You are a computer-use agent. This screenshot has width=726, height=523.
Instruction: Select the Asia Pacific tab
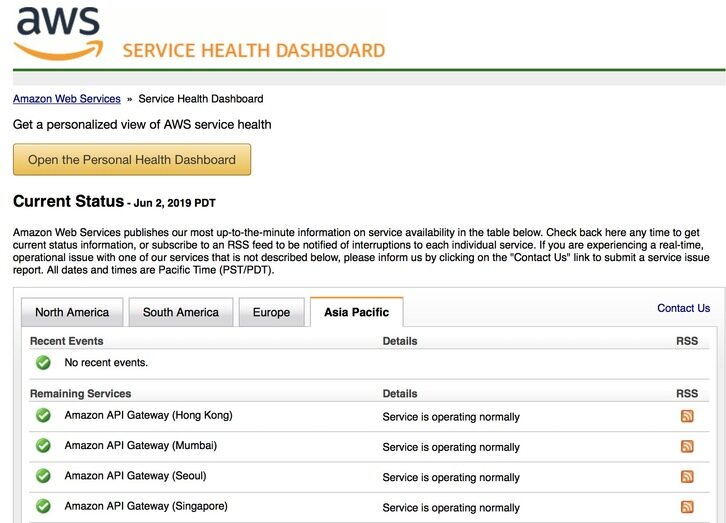(x=356, y=312)
